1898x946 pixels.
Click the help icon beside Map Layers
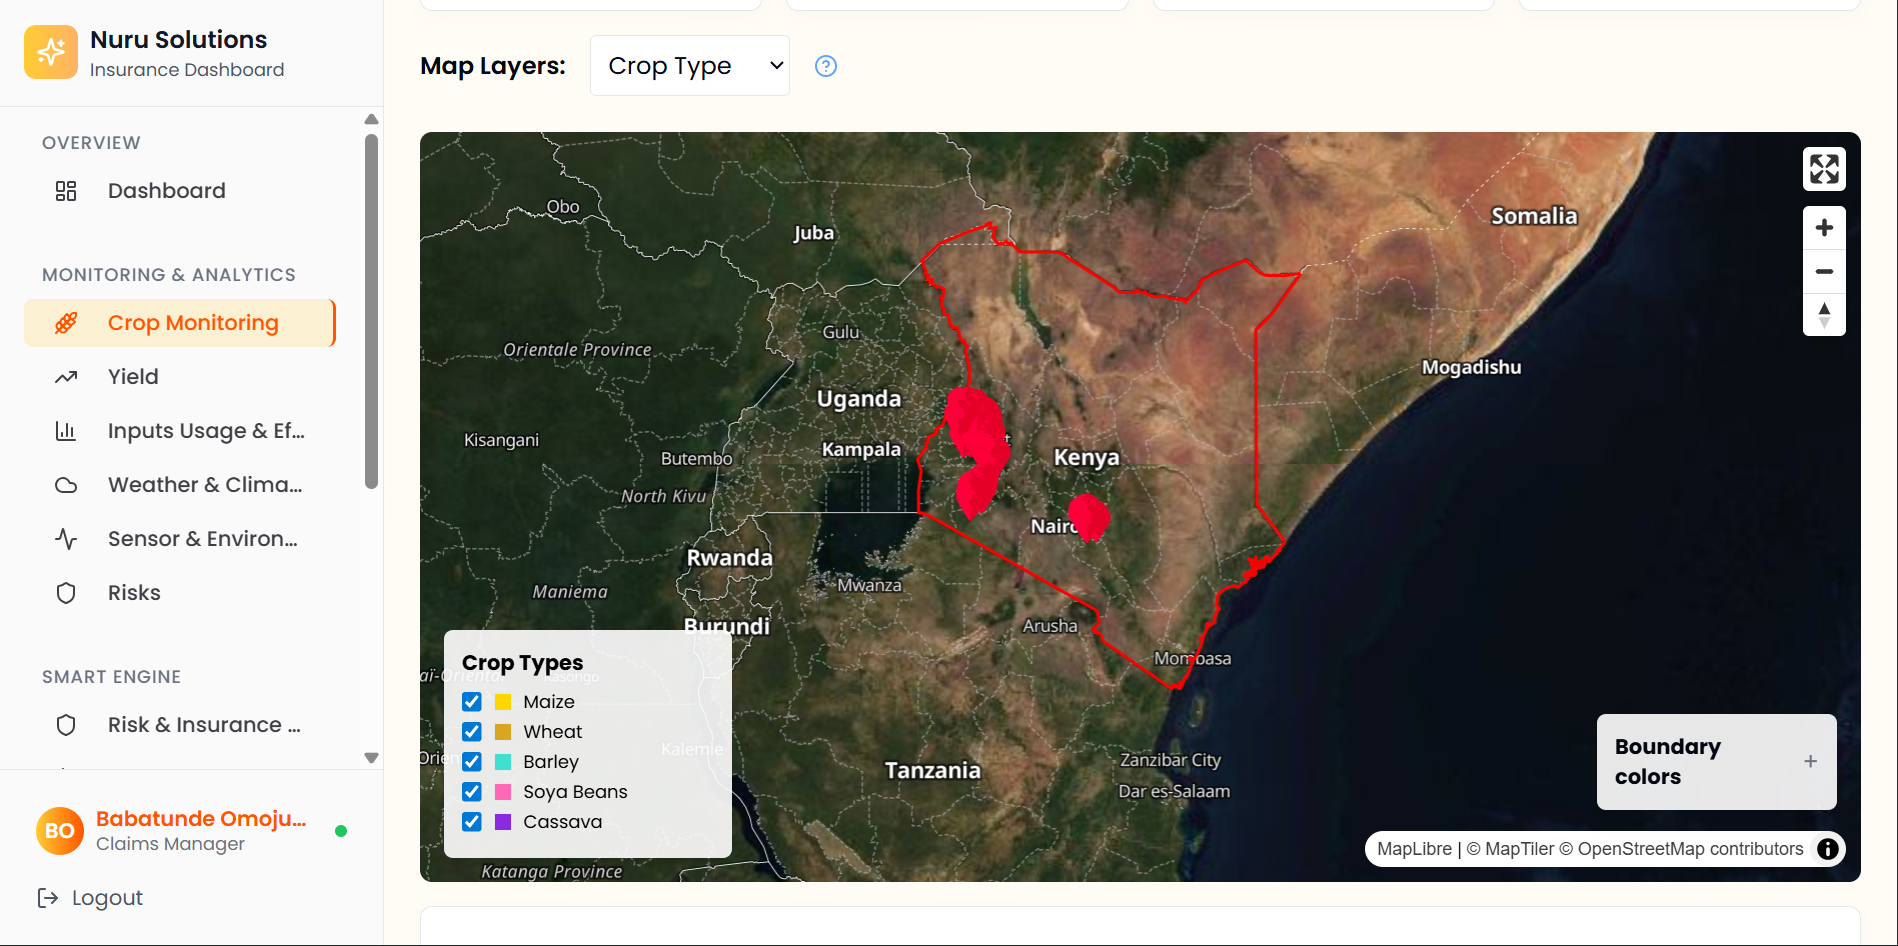coord(826,66)
